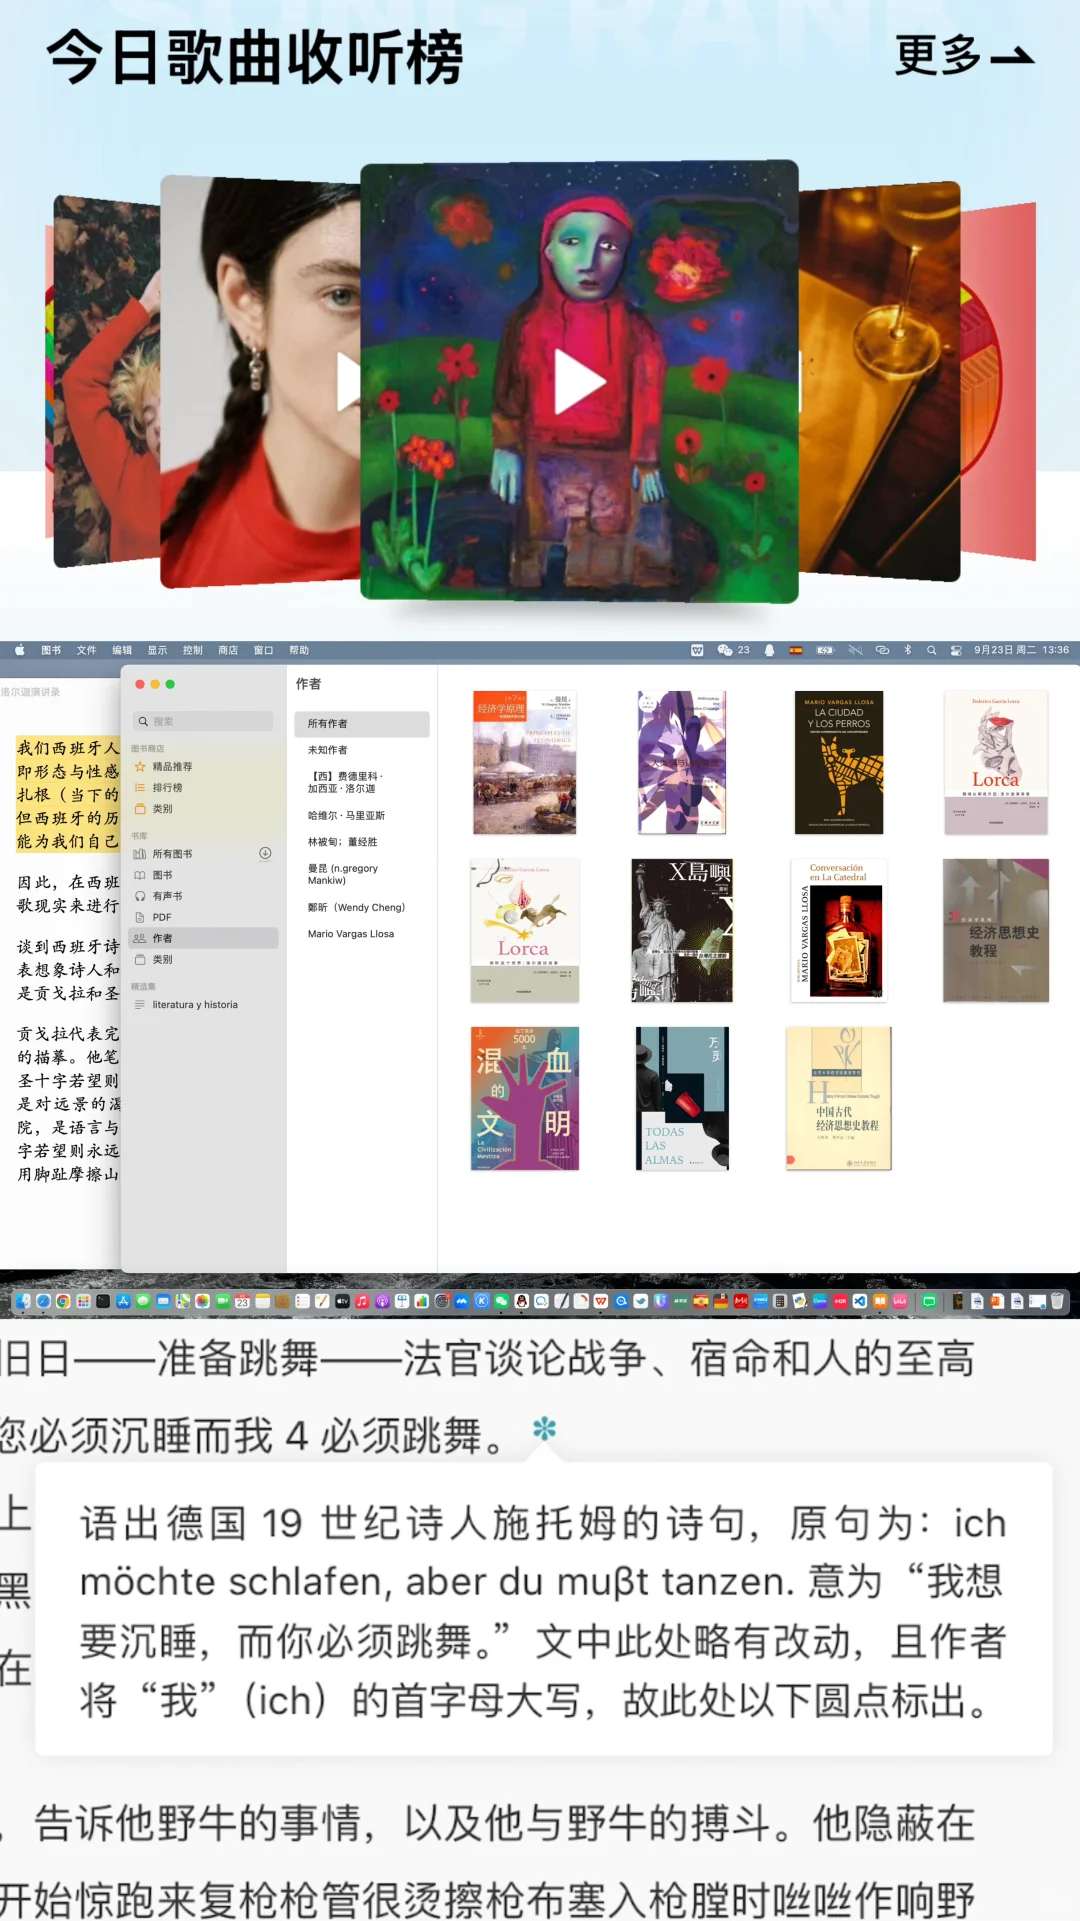Viewport: 1080px width, 1921px height.
Task: Click the WPS menu bar icon
Action: click(x=697, y=650)
